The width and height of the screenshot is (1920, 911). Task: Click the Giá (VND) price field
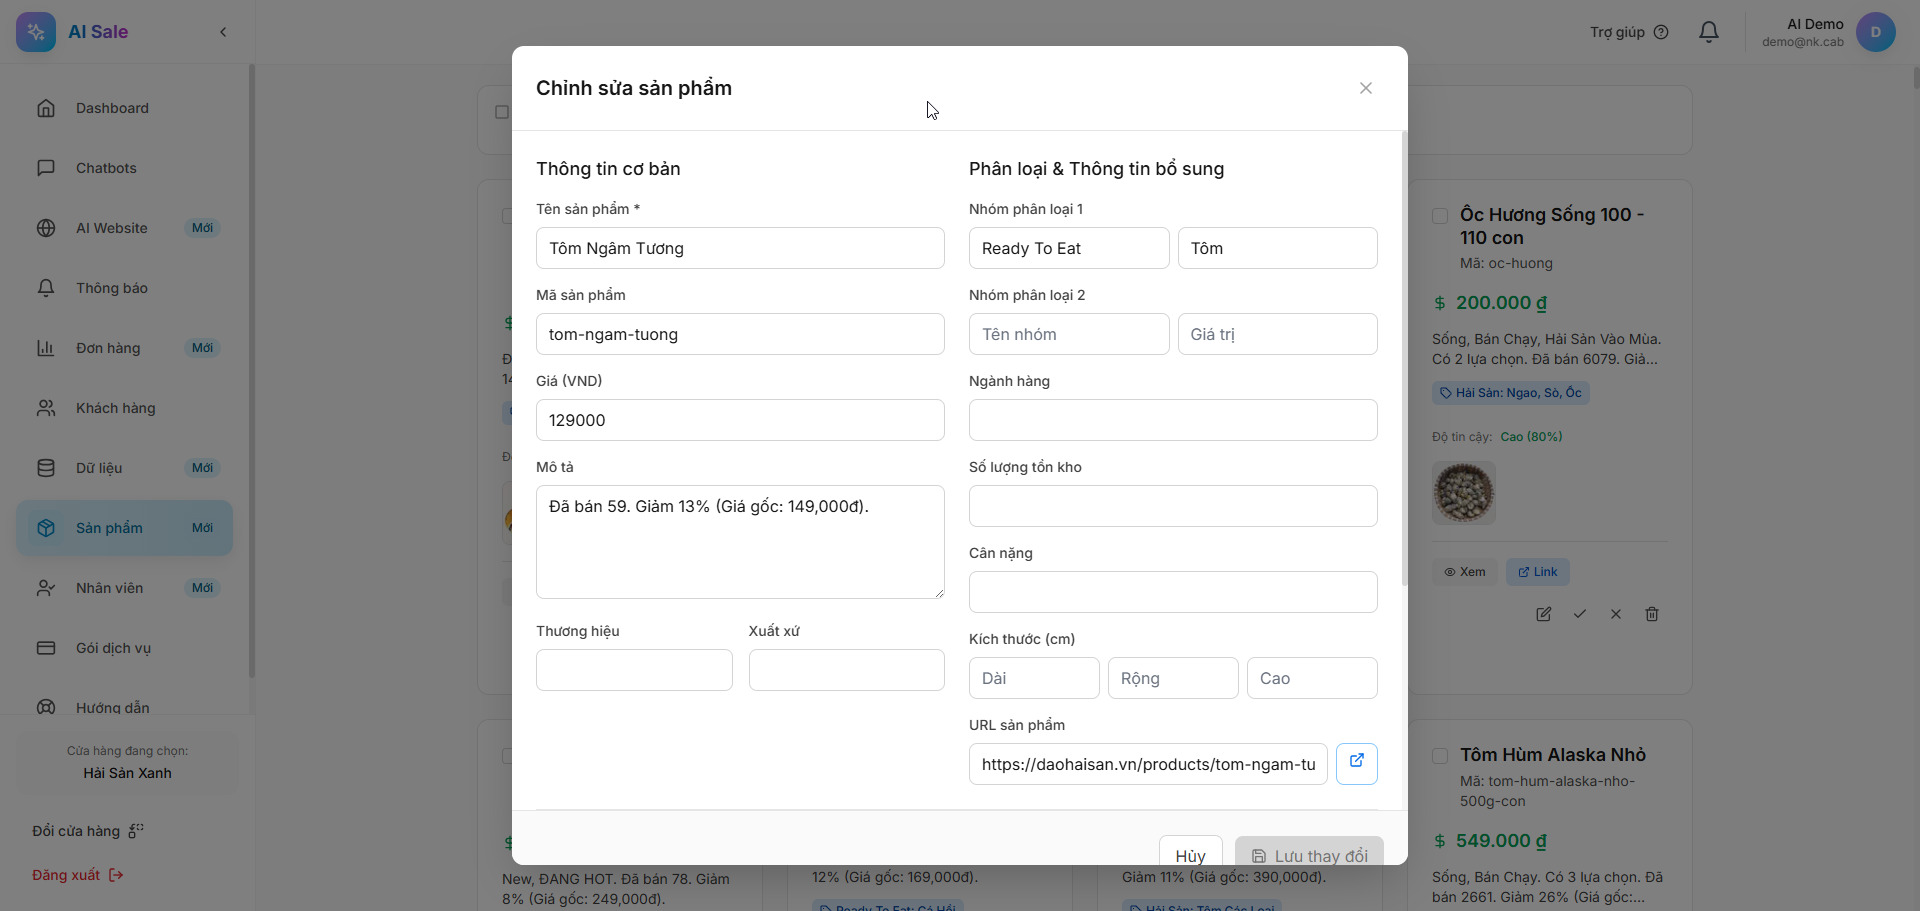pyautogui.click(x=740, y=420)
